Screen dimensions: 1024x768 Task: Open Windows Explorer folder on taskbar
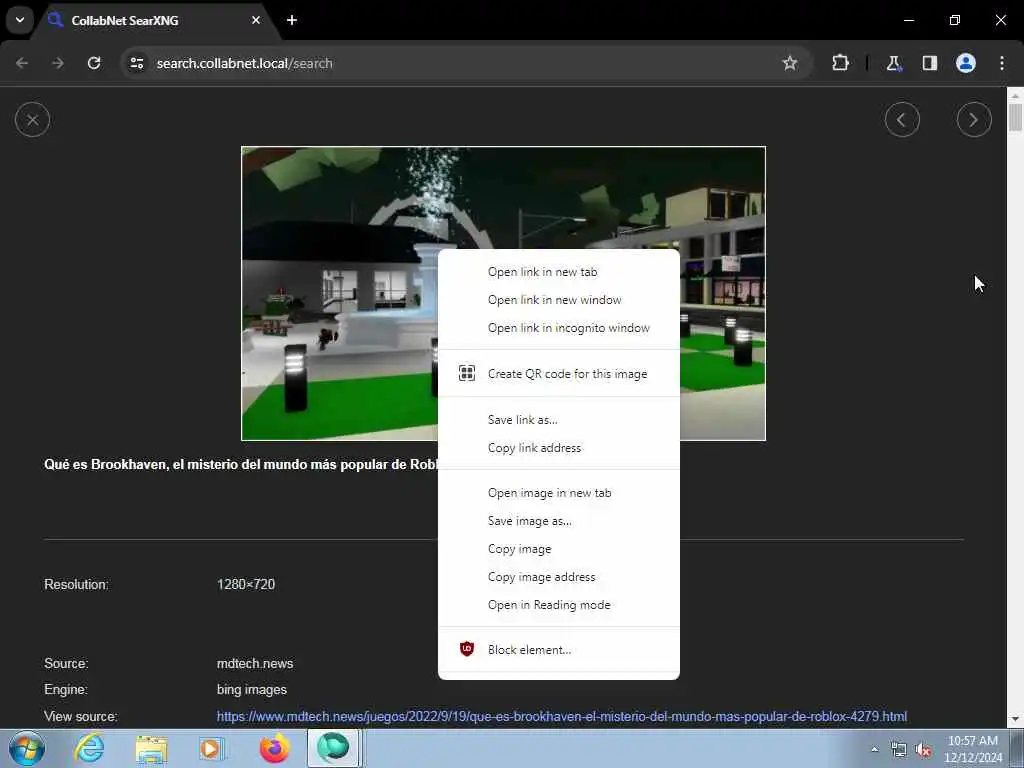pyautogui.click(x=152, y=748)
